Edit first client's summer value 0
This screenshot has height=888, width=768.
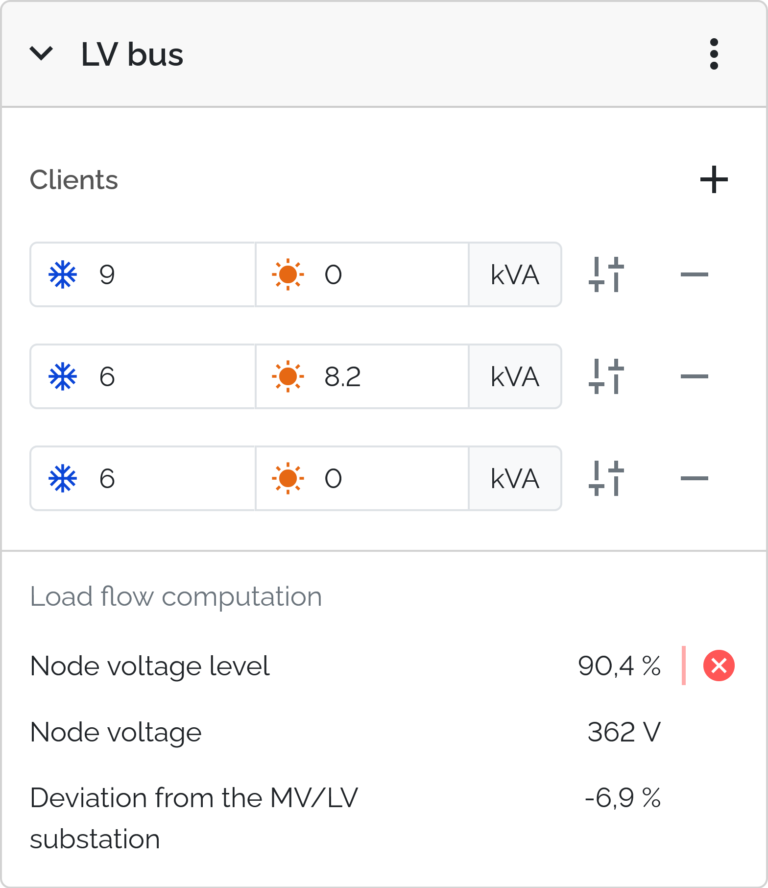(362, 275)
